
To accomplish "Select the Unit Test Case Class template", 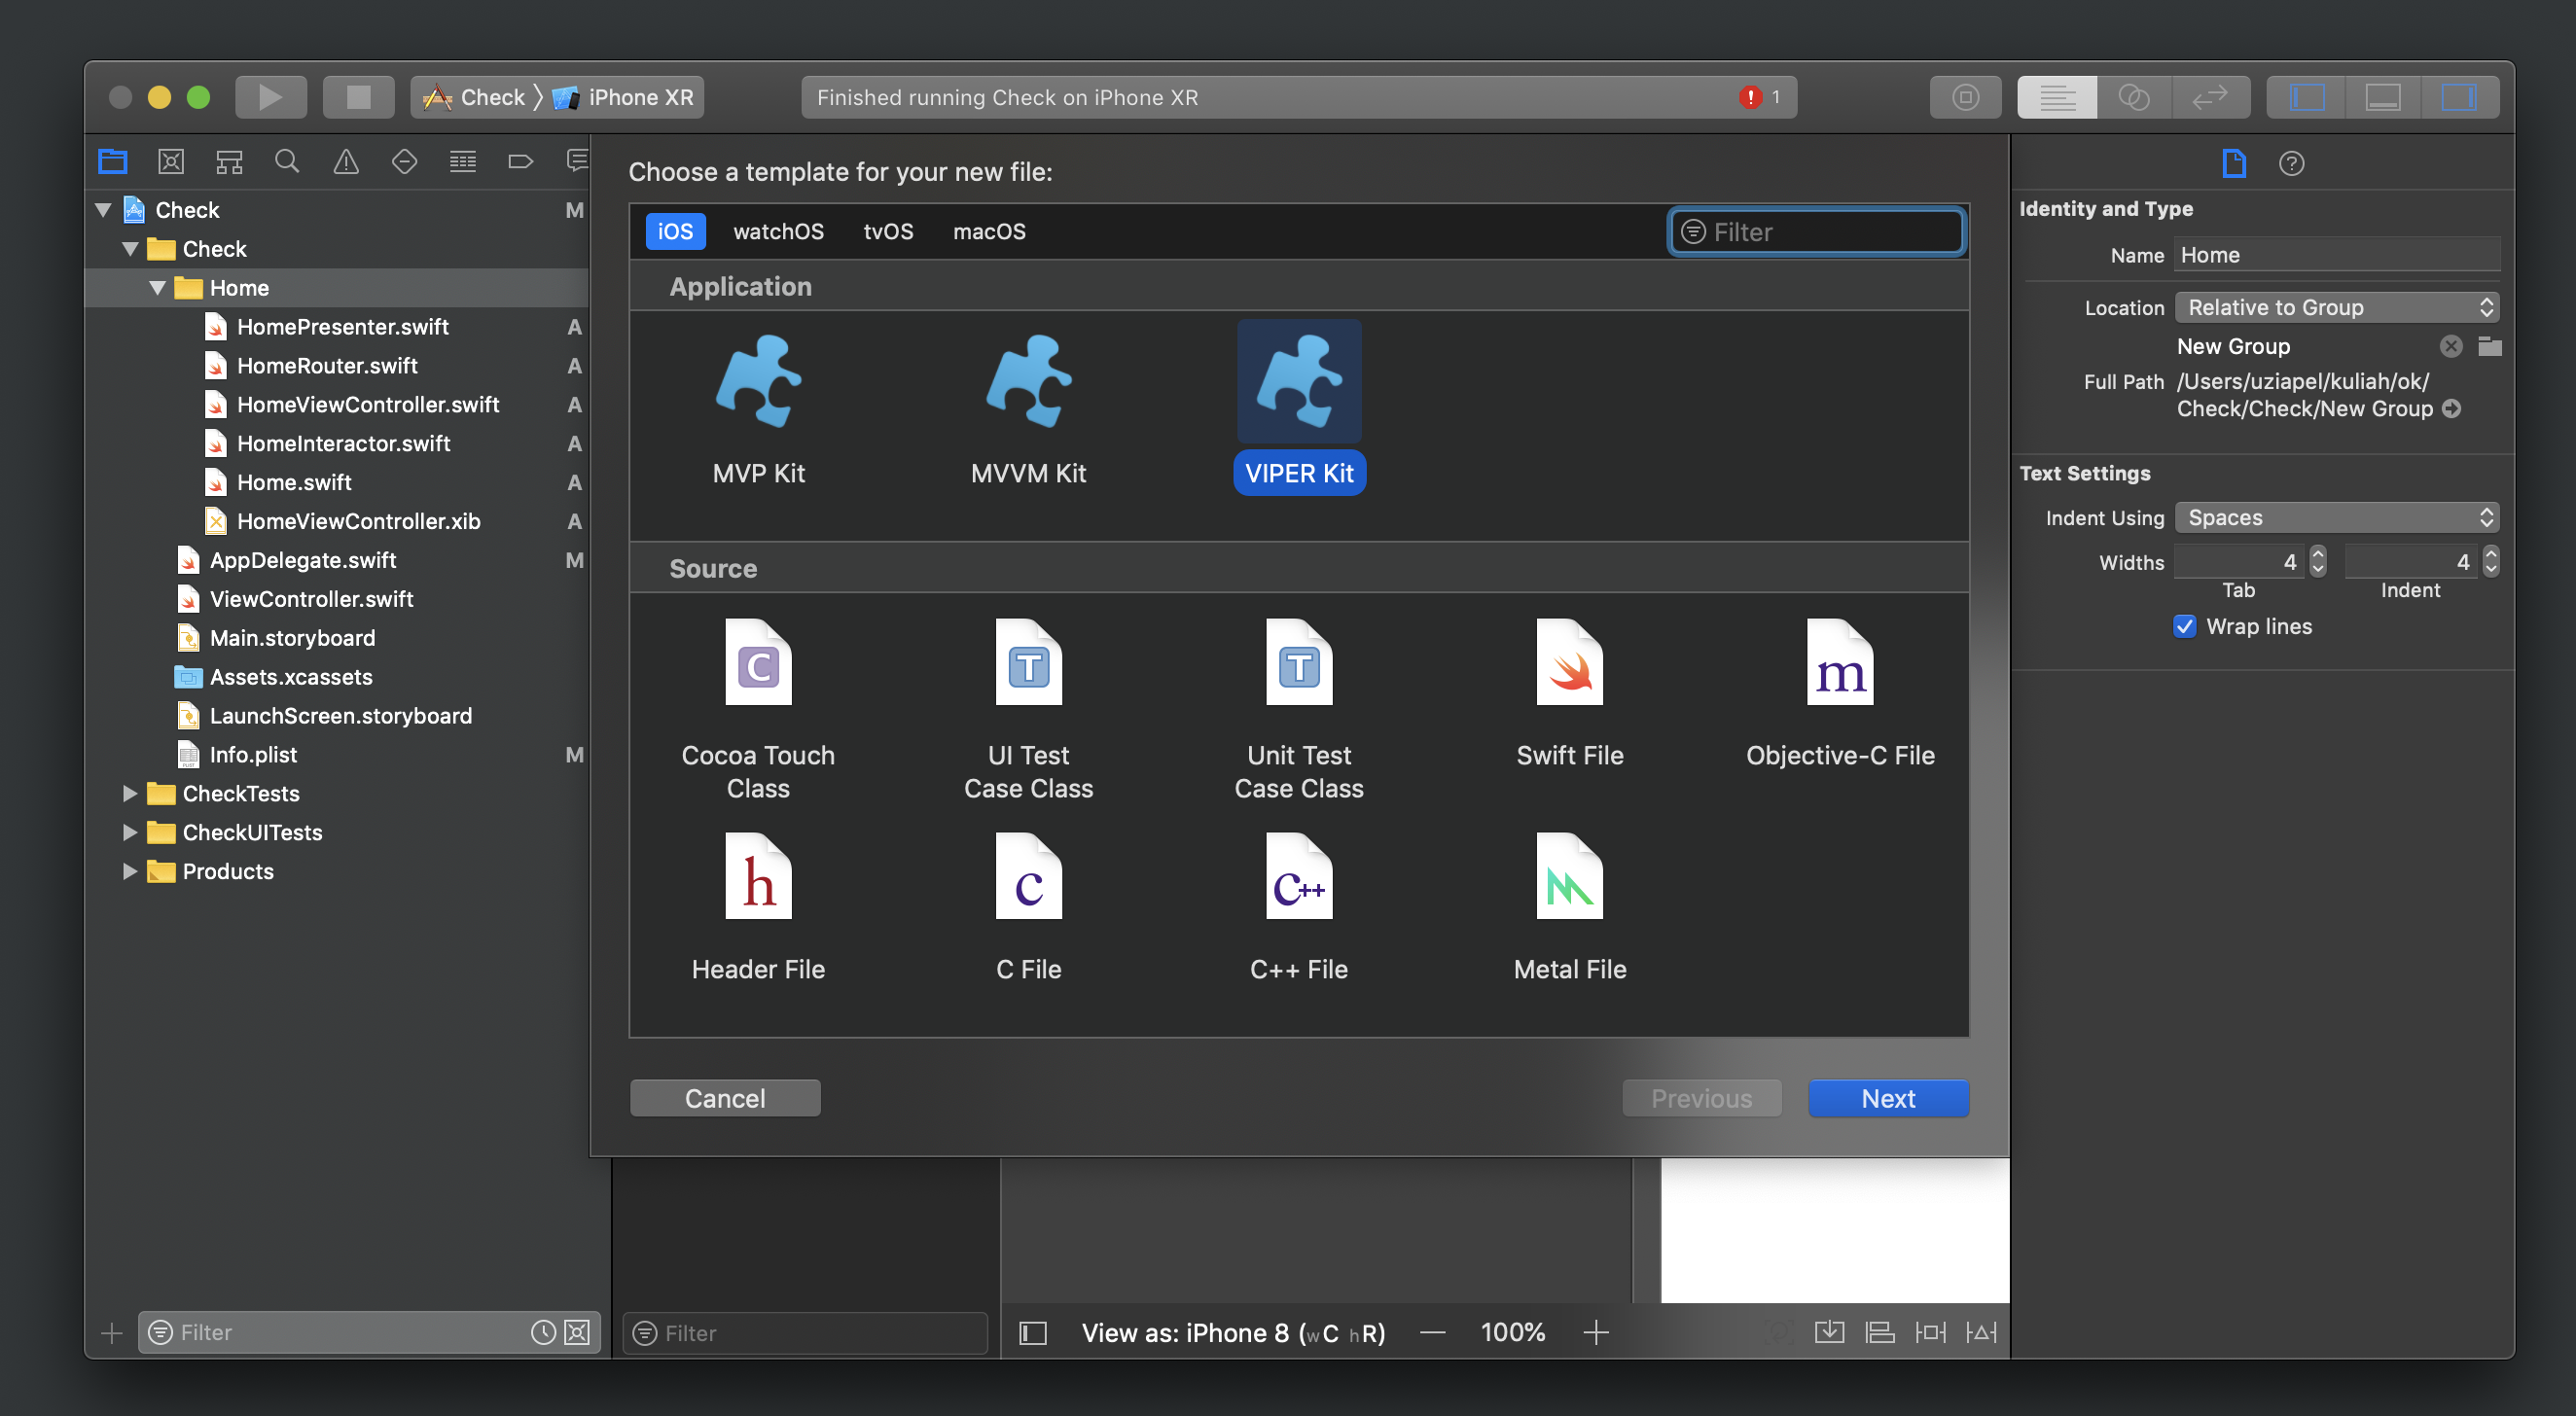I will pyautogui.click(x=1300, y=708).
